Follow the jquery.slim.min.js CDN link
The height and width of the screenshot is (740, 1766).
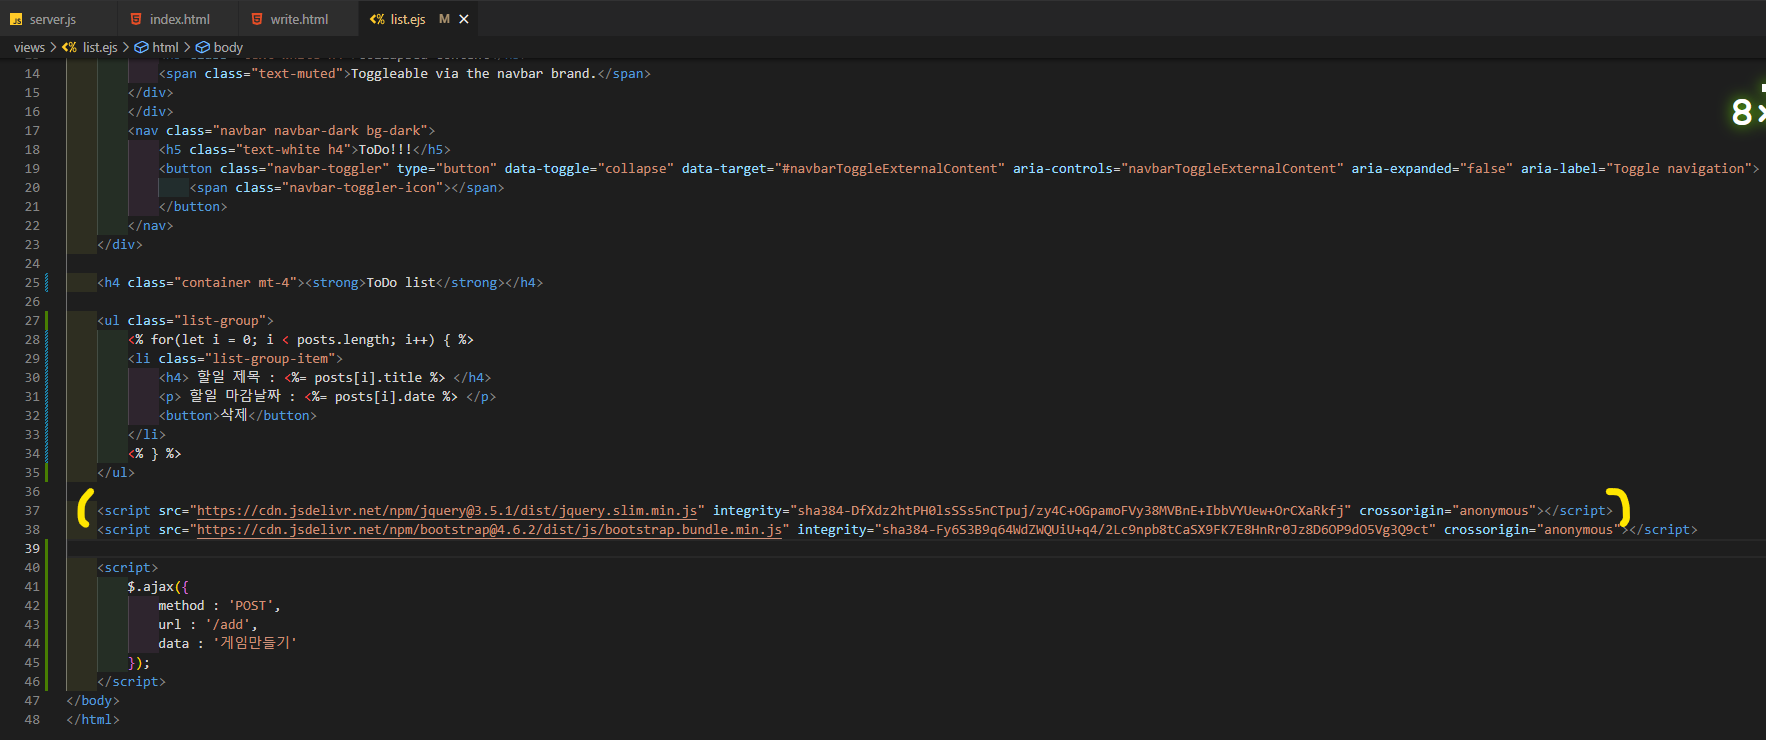click(447, 510)
